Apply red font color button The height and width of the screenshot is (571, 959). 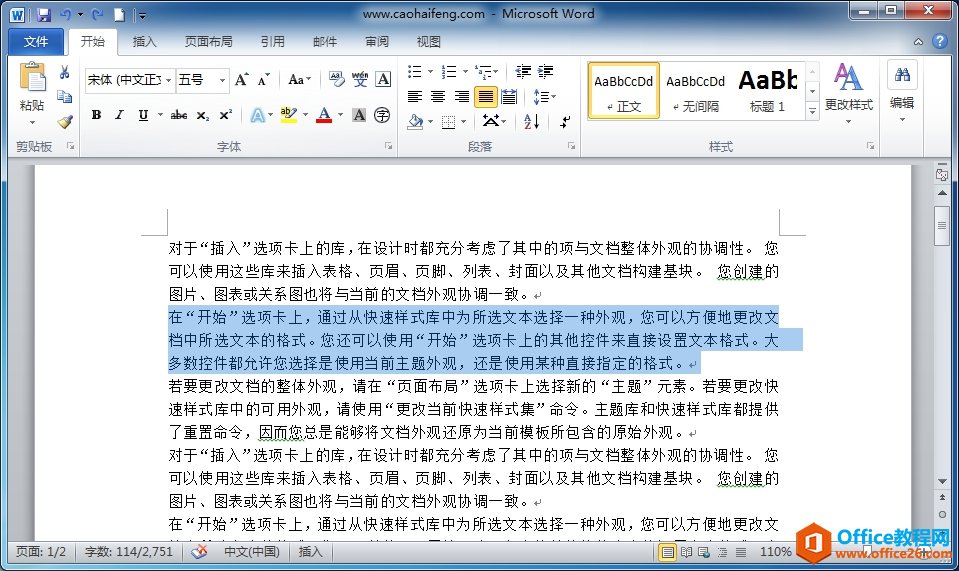coord(324,115)
